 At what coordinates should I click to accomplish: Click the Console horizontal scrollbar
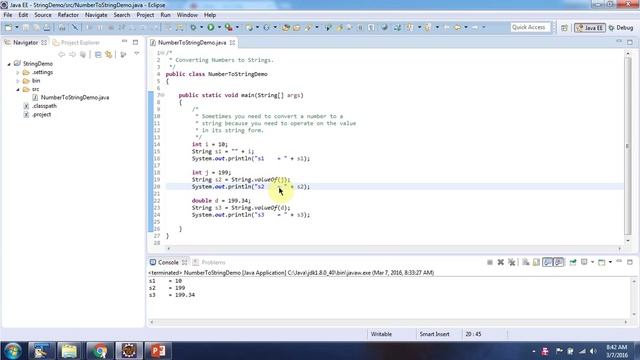click(x=389, y=322)
